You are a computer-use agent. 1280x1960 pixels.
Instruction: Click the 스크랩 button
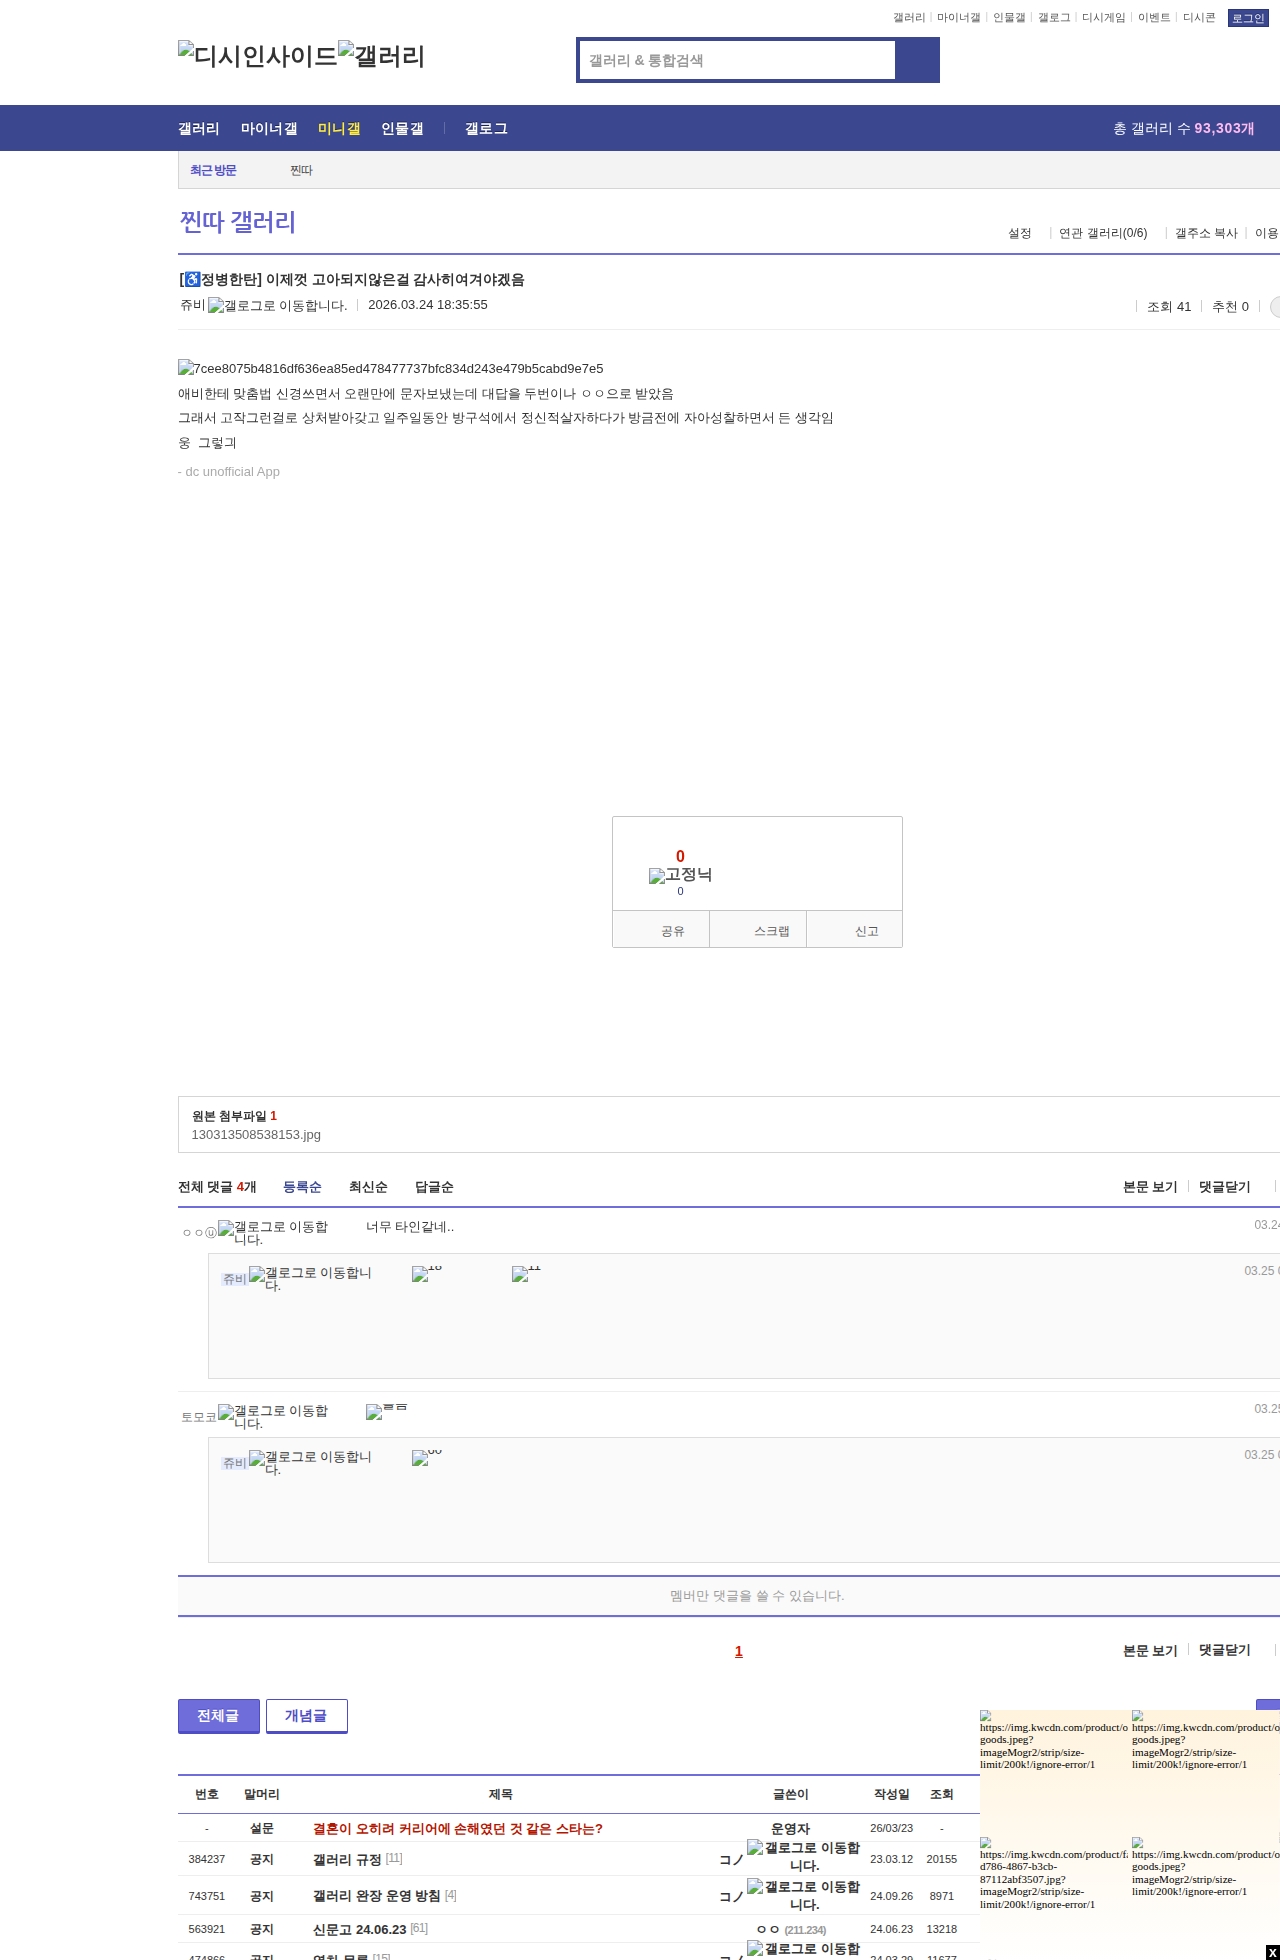771,931
